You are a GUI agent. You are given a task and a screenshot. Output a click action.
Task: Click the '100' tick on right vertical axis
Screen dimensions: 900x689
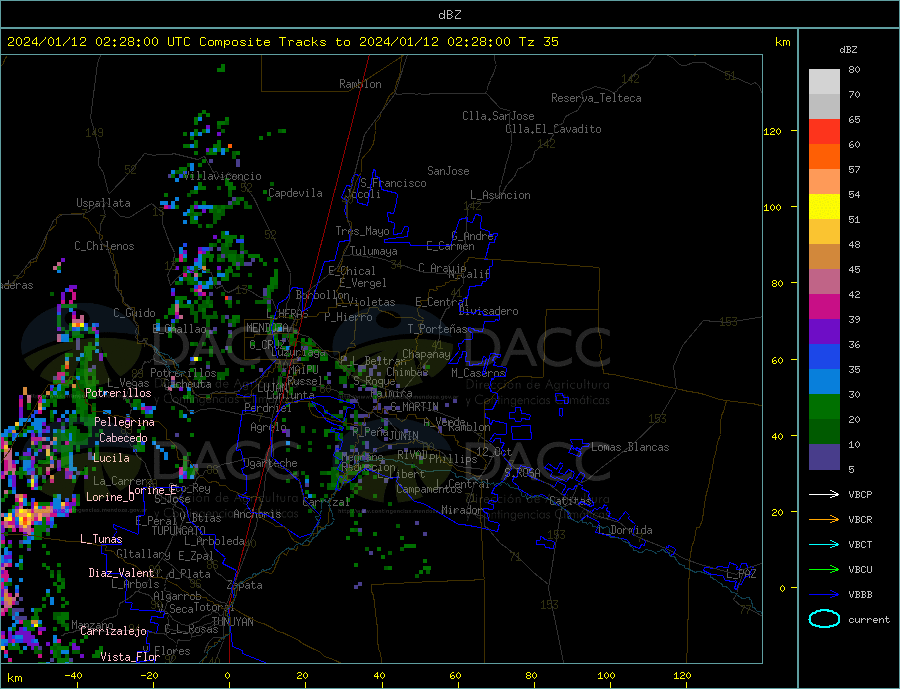(x=773, y=207)
